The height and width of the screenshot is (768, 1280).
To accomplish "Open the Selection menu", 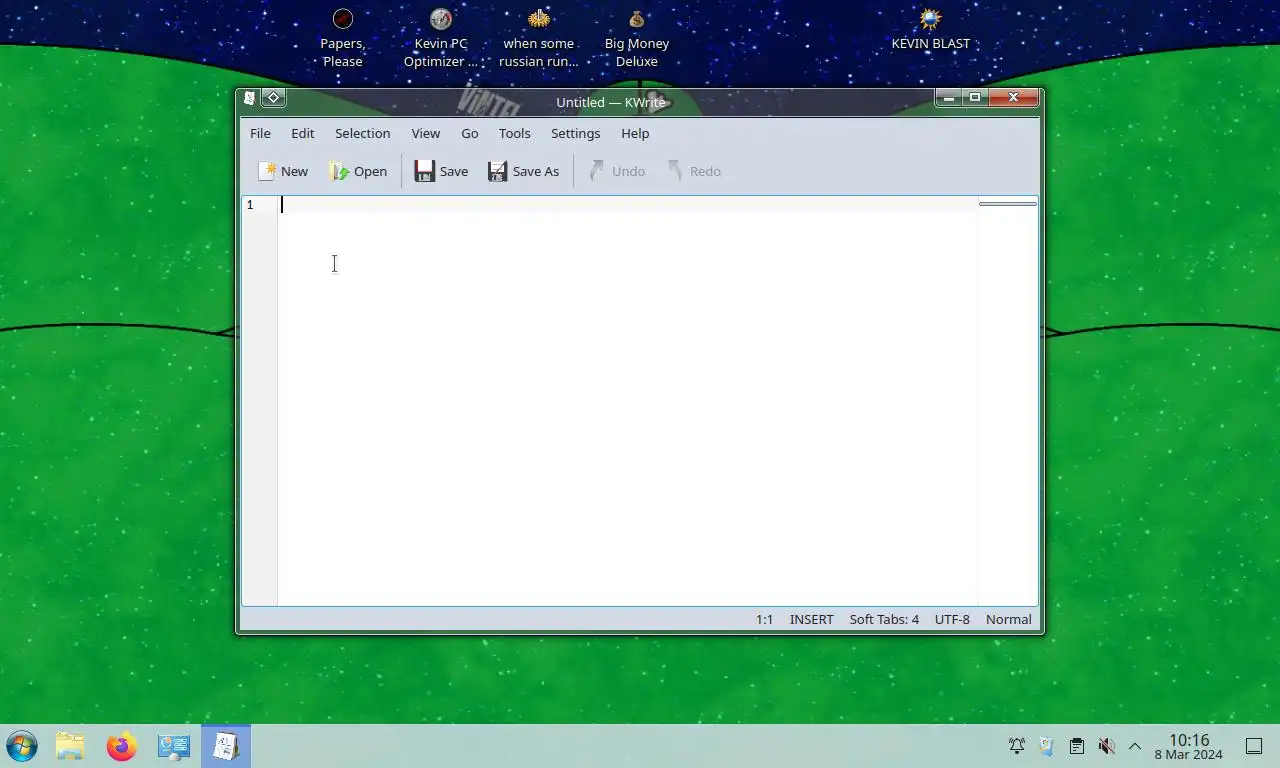I will coord(362,133).
